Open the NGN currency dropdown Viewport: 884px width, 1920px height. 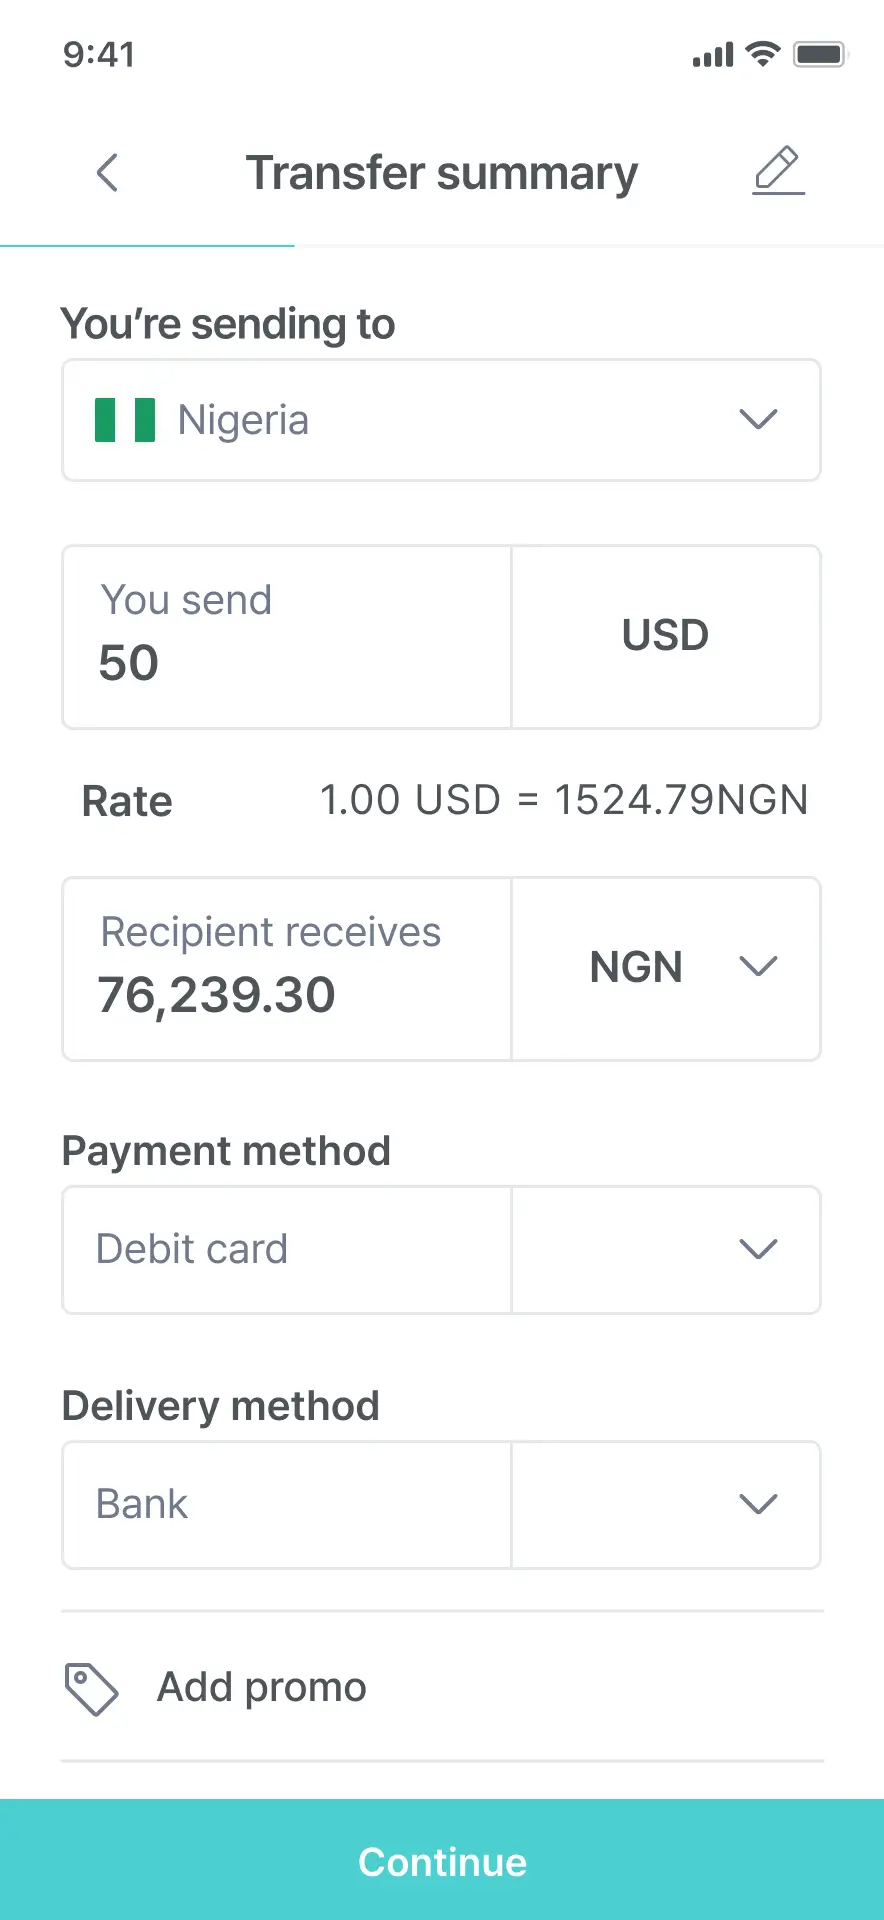tap(666, 967)
